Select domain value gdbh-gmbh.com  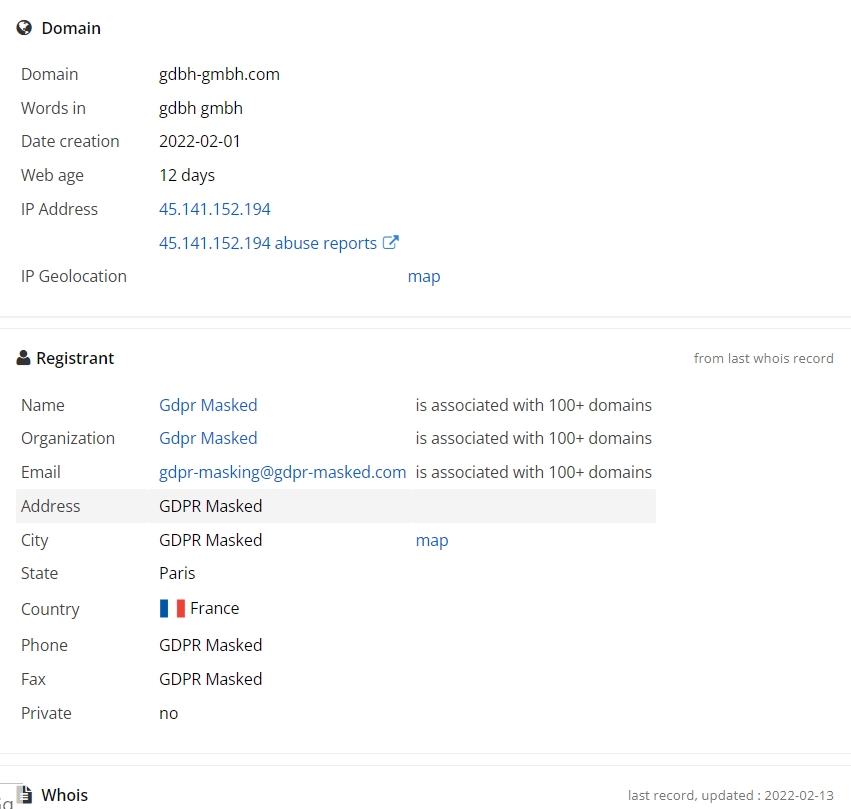[219, 74]
